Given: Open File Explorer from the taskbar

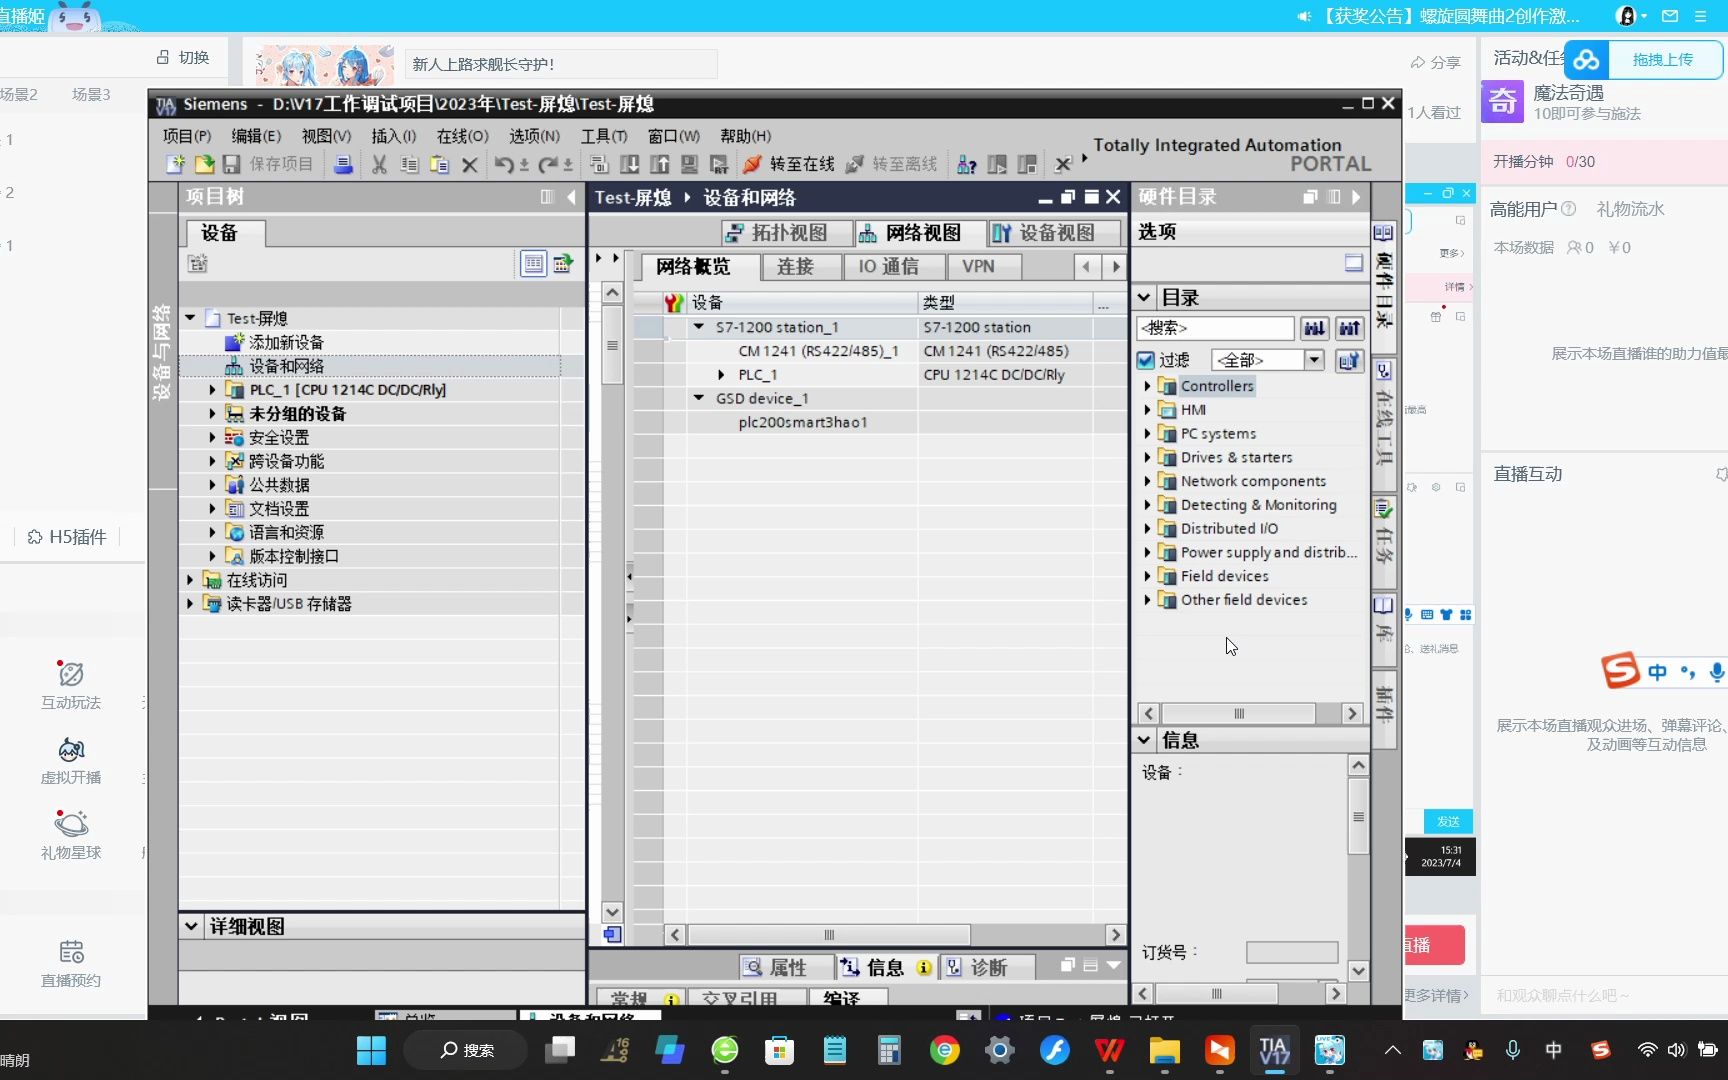Looking at the screenshot, I should [x=1164, y=1050].
